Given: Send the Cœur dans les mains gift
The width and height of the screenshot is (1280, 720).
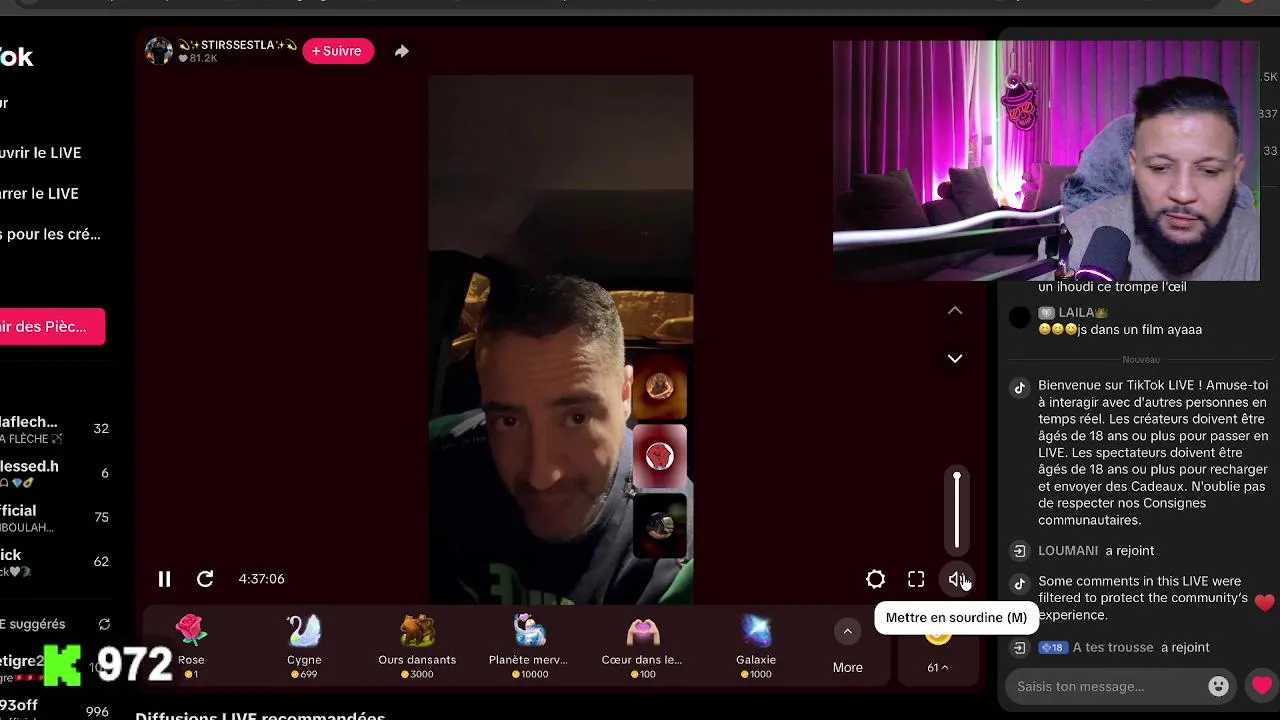Looking at the screenshot, I should pyautogui.click(x=642, y=646).
